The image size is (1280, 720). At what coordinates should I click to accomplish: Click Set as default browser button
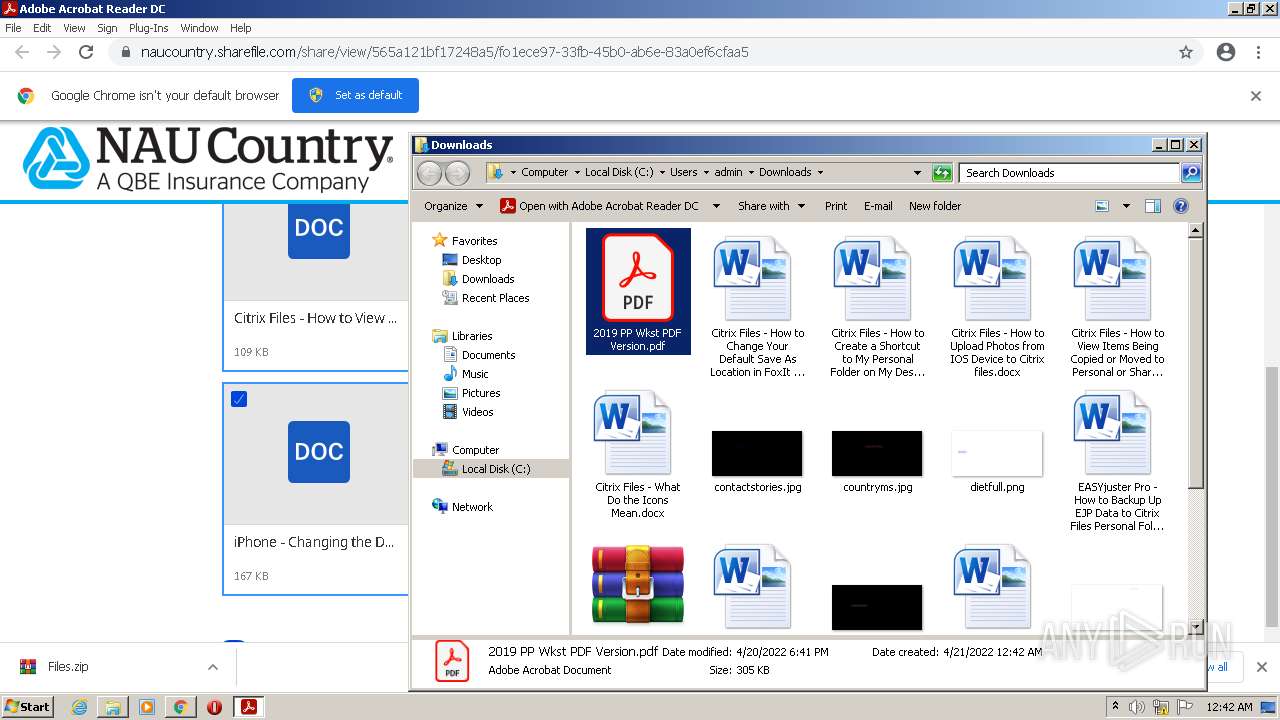click(x=355, y=95)
